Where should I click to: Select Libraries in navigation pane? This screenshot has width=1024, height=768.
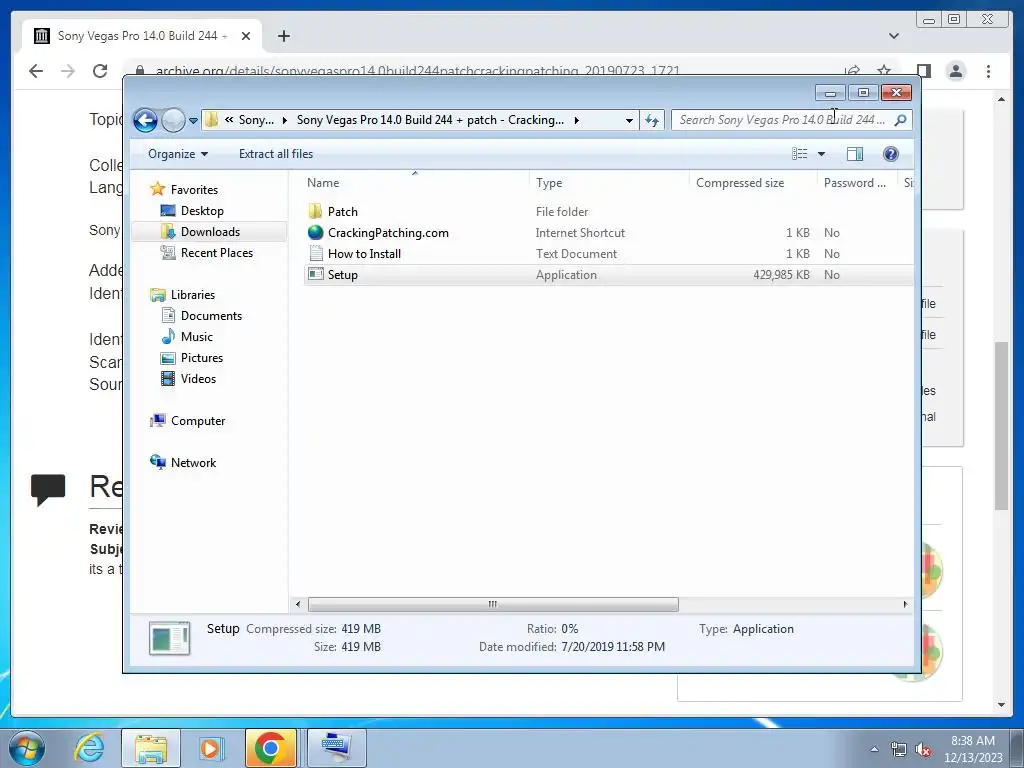point(193,295)
